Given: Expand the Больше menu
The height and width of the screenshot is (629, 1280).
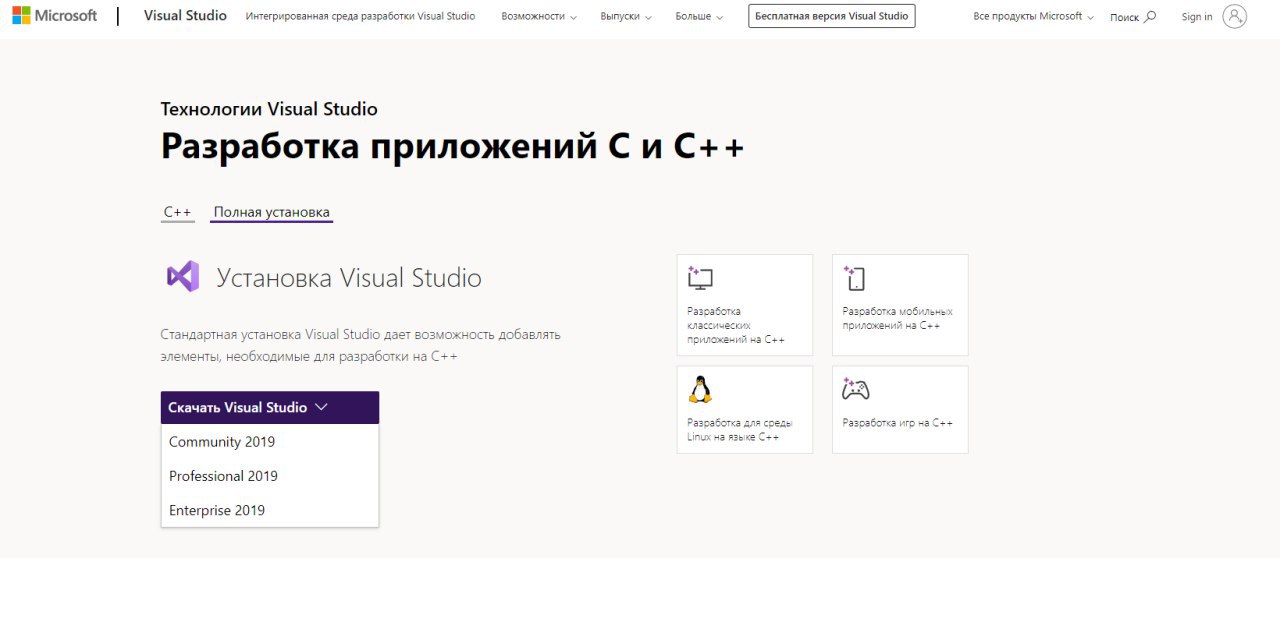Looking at the screenshot, I should click(699, 16).
